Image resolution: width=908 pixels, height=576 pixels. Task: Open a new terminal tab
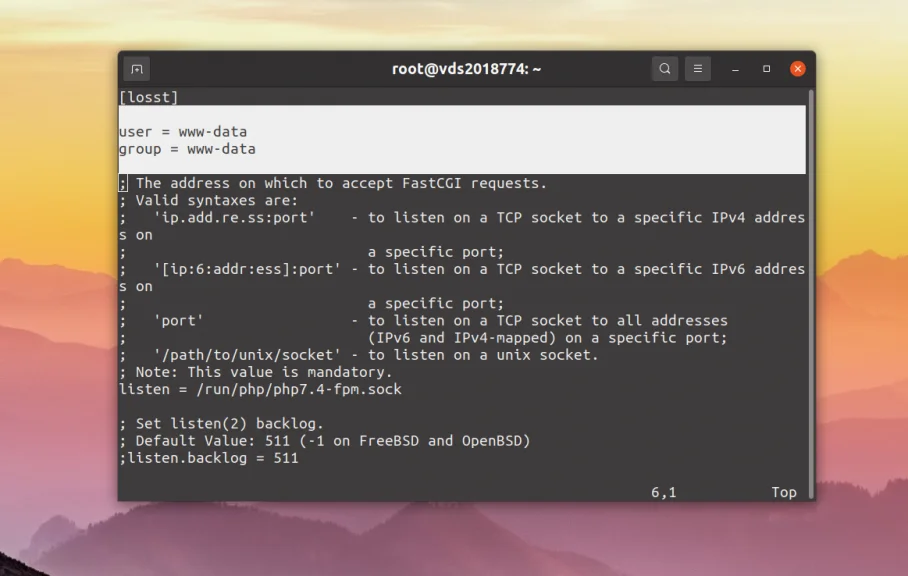[x=137, y=69]
